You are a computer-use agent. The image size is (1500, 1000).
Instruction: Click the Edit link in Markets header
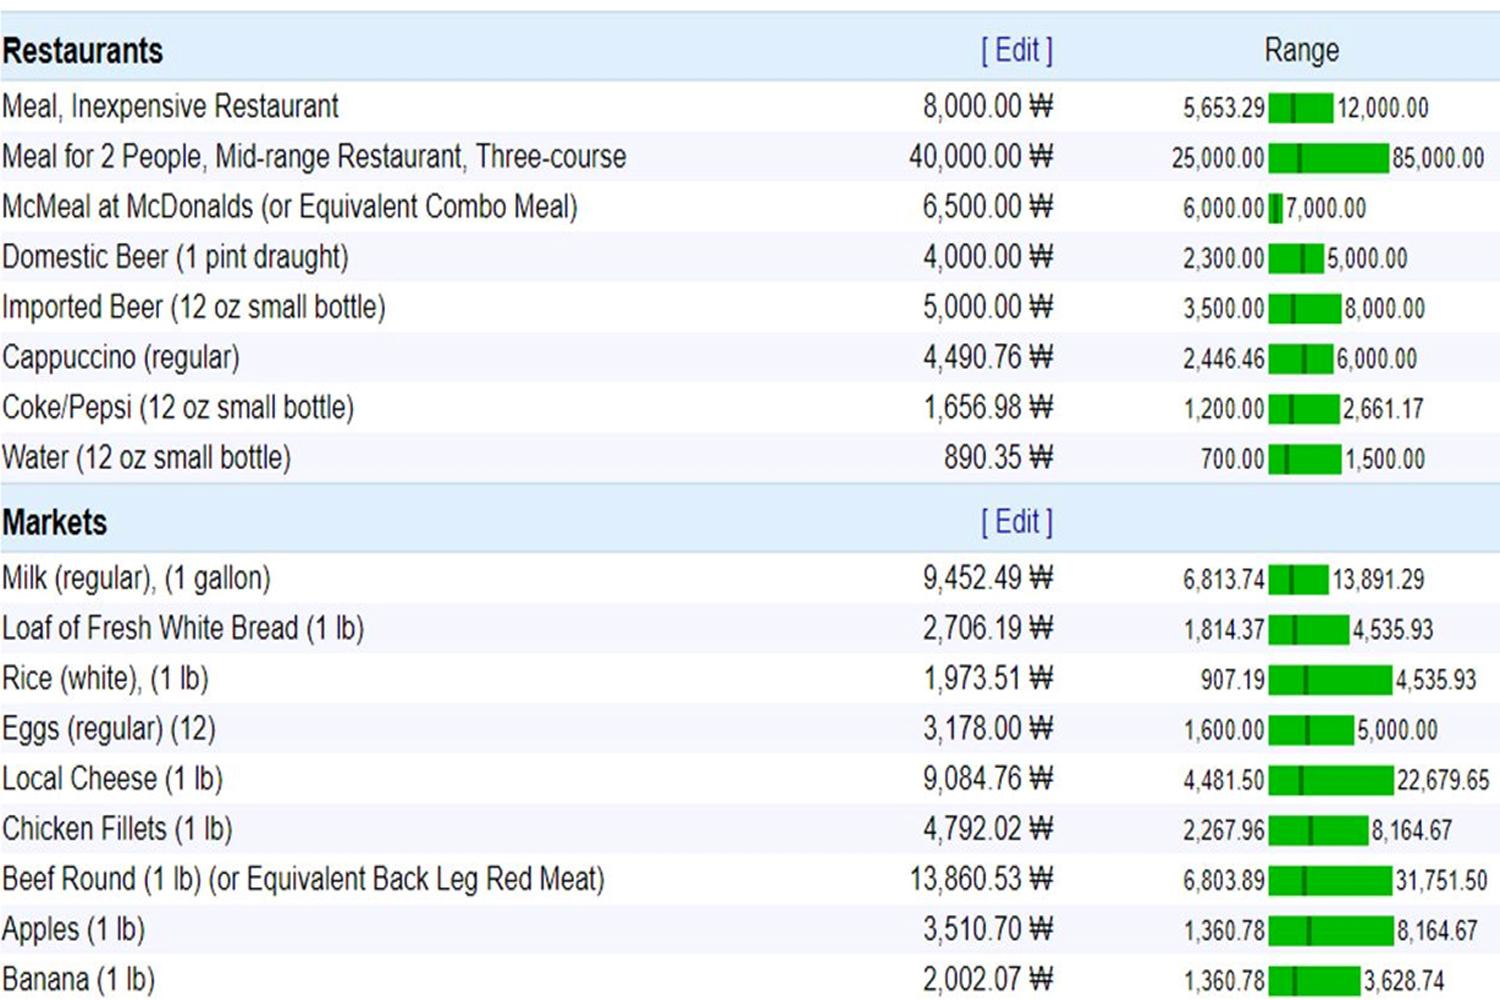point(1017,521)
